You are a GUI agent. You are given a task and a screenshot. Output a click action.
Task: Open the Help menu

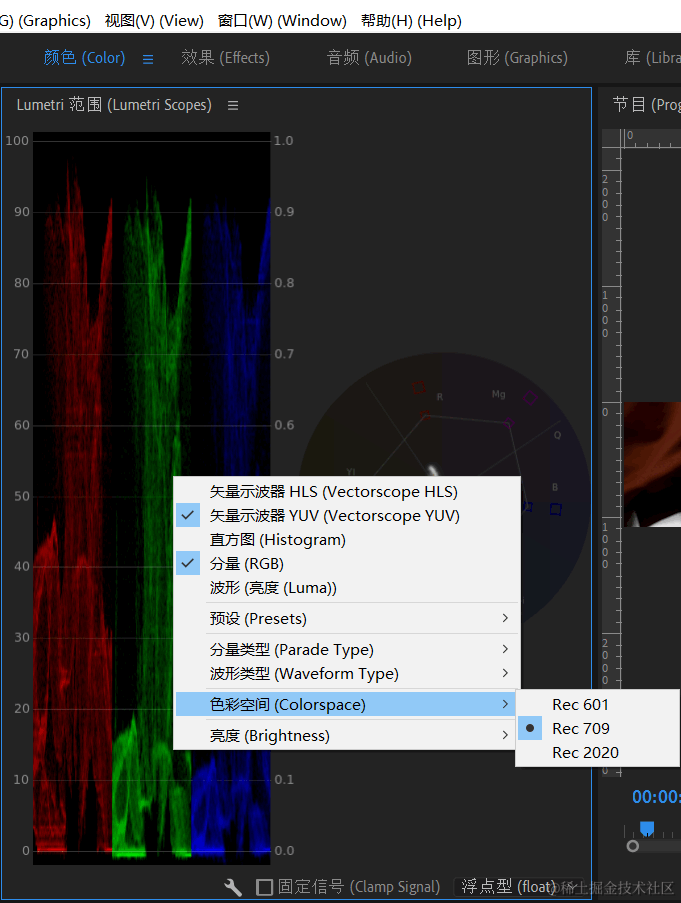tap(411, 21)
